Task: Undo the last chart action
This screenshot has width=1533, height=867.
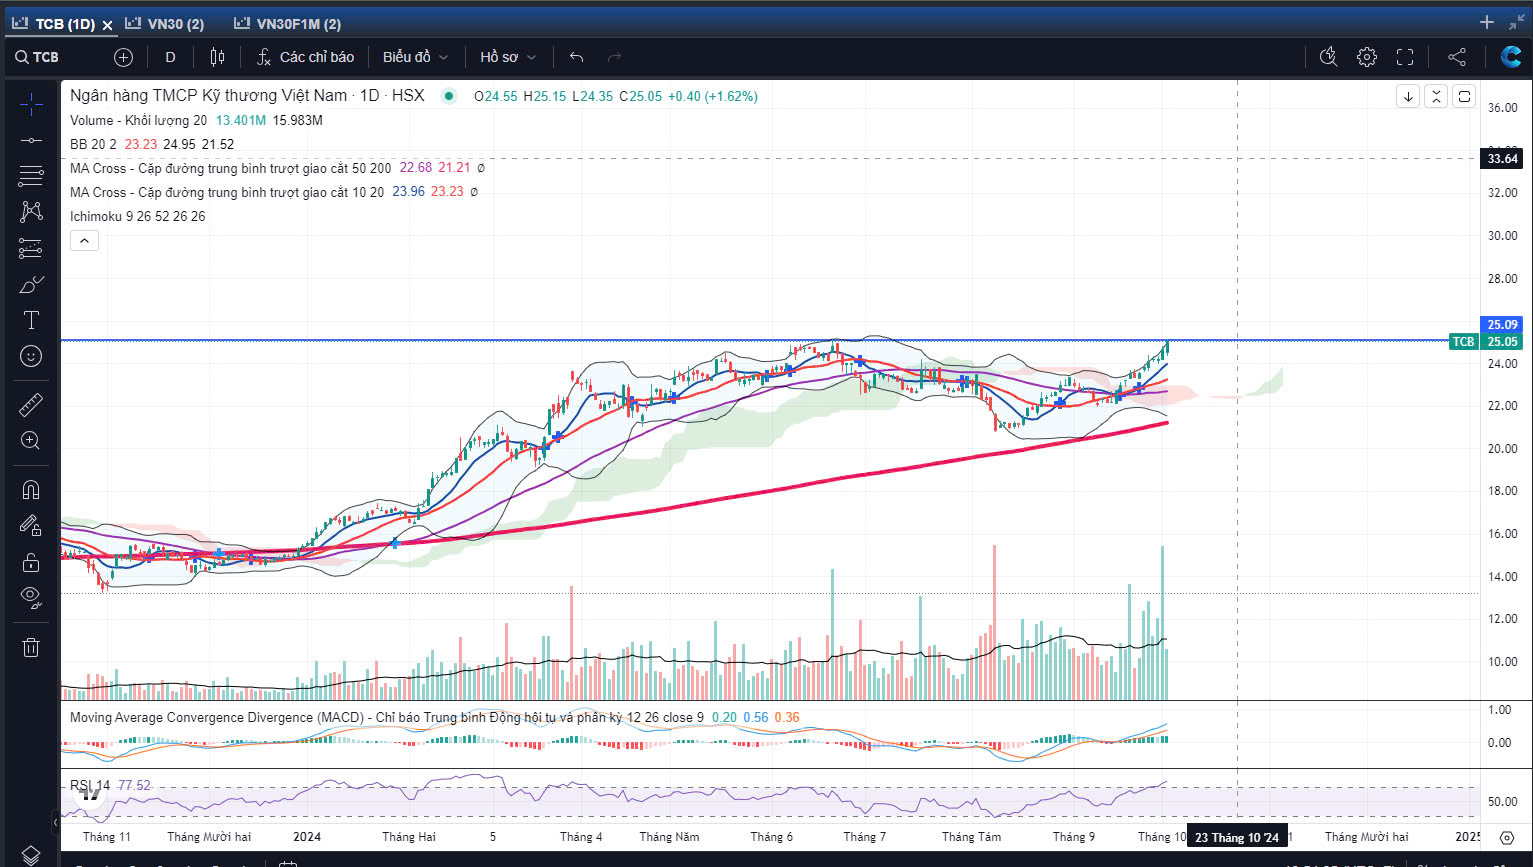Action: point(576,57)
